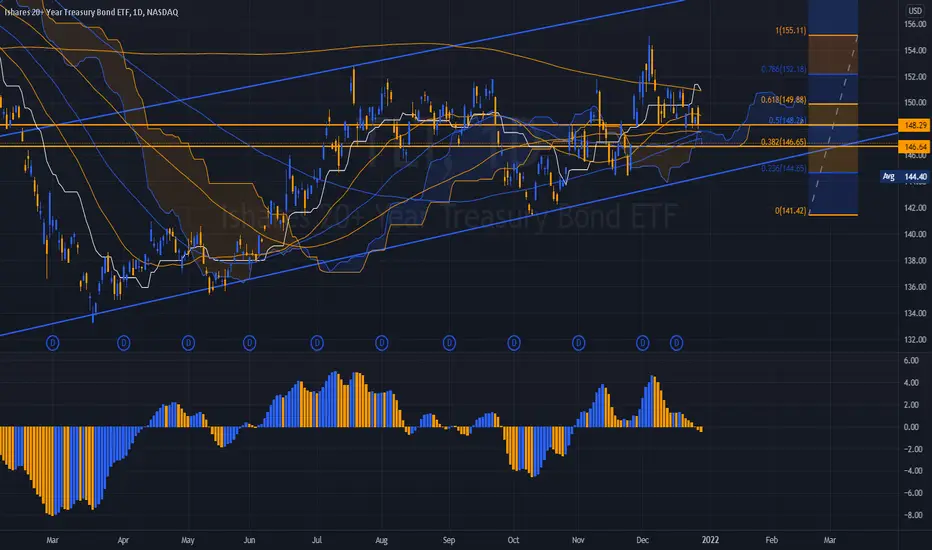Select the 138.00 price scale value
The width and height of the screenshot is (932, 550).
coord(915,260)
